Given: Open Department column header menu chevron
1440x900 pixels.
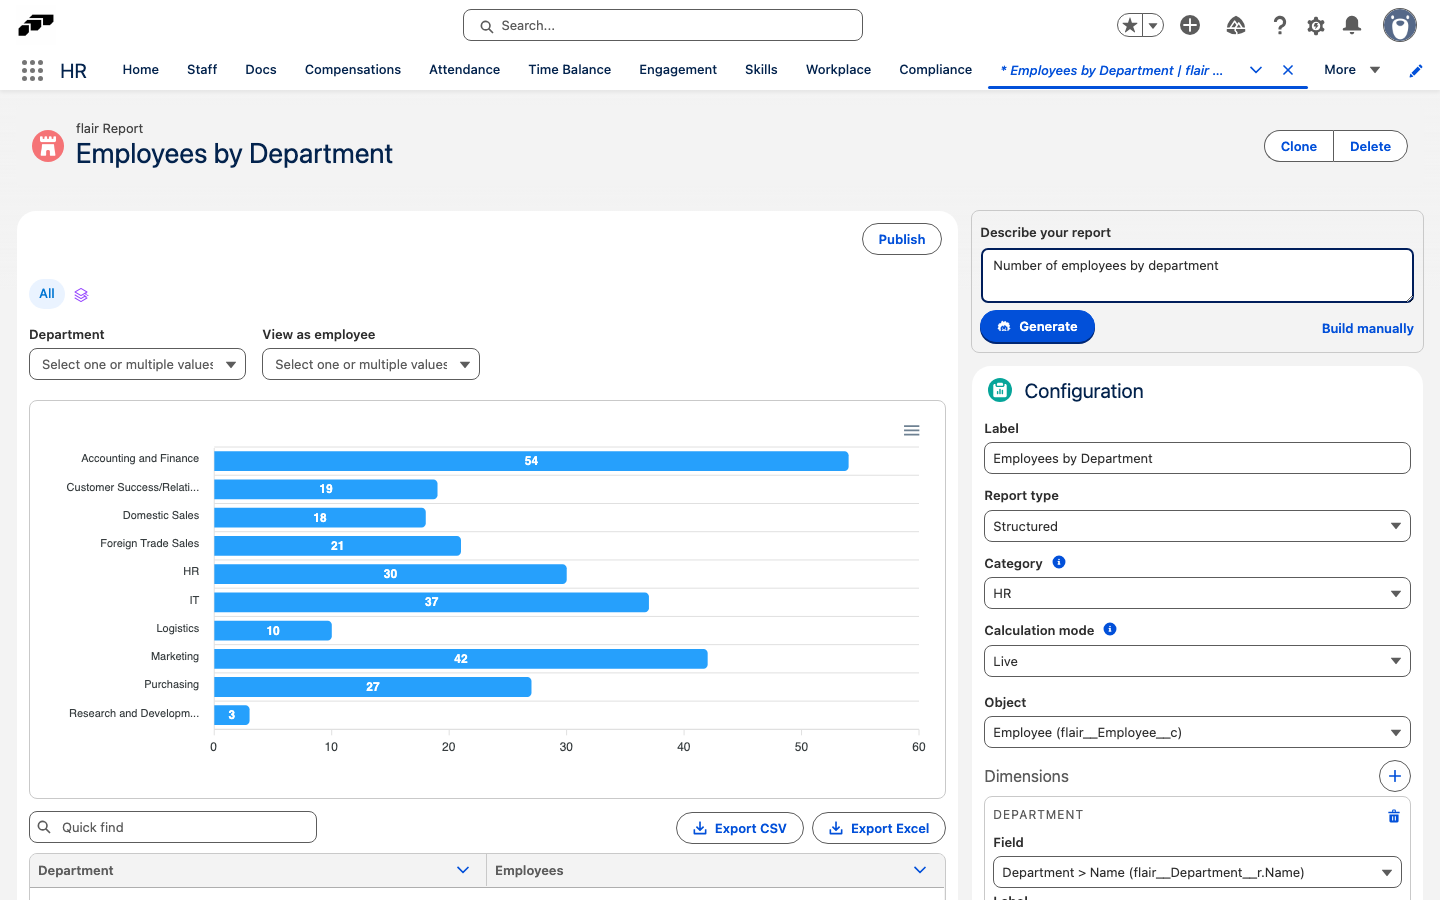Looking at the screenshot, I should 463,870.
